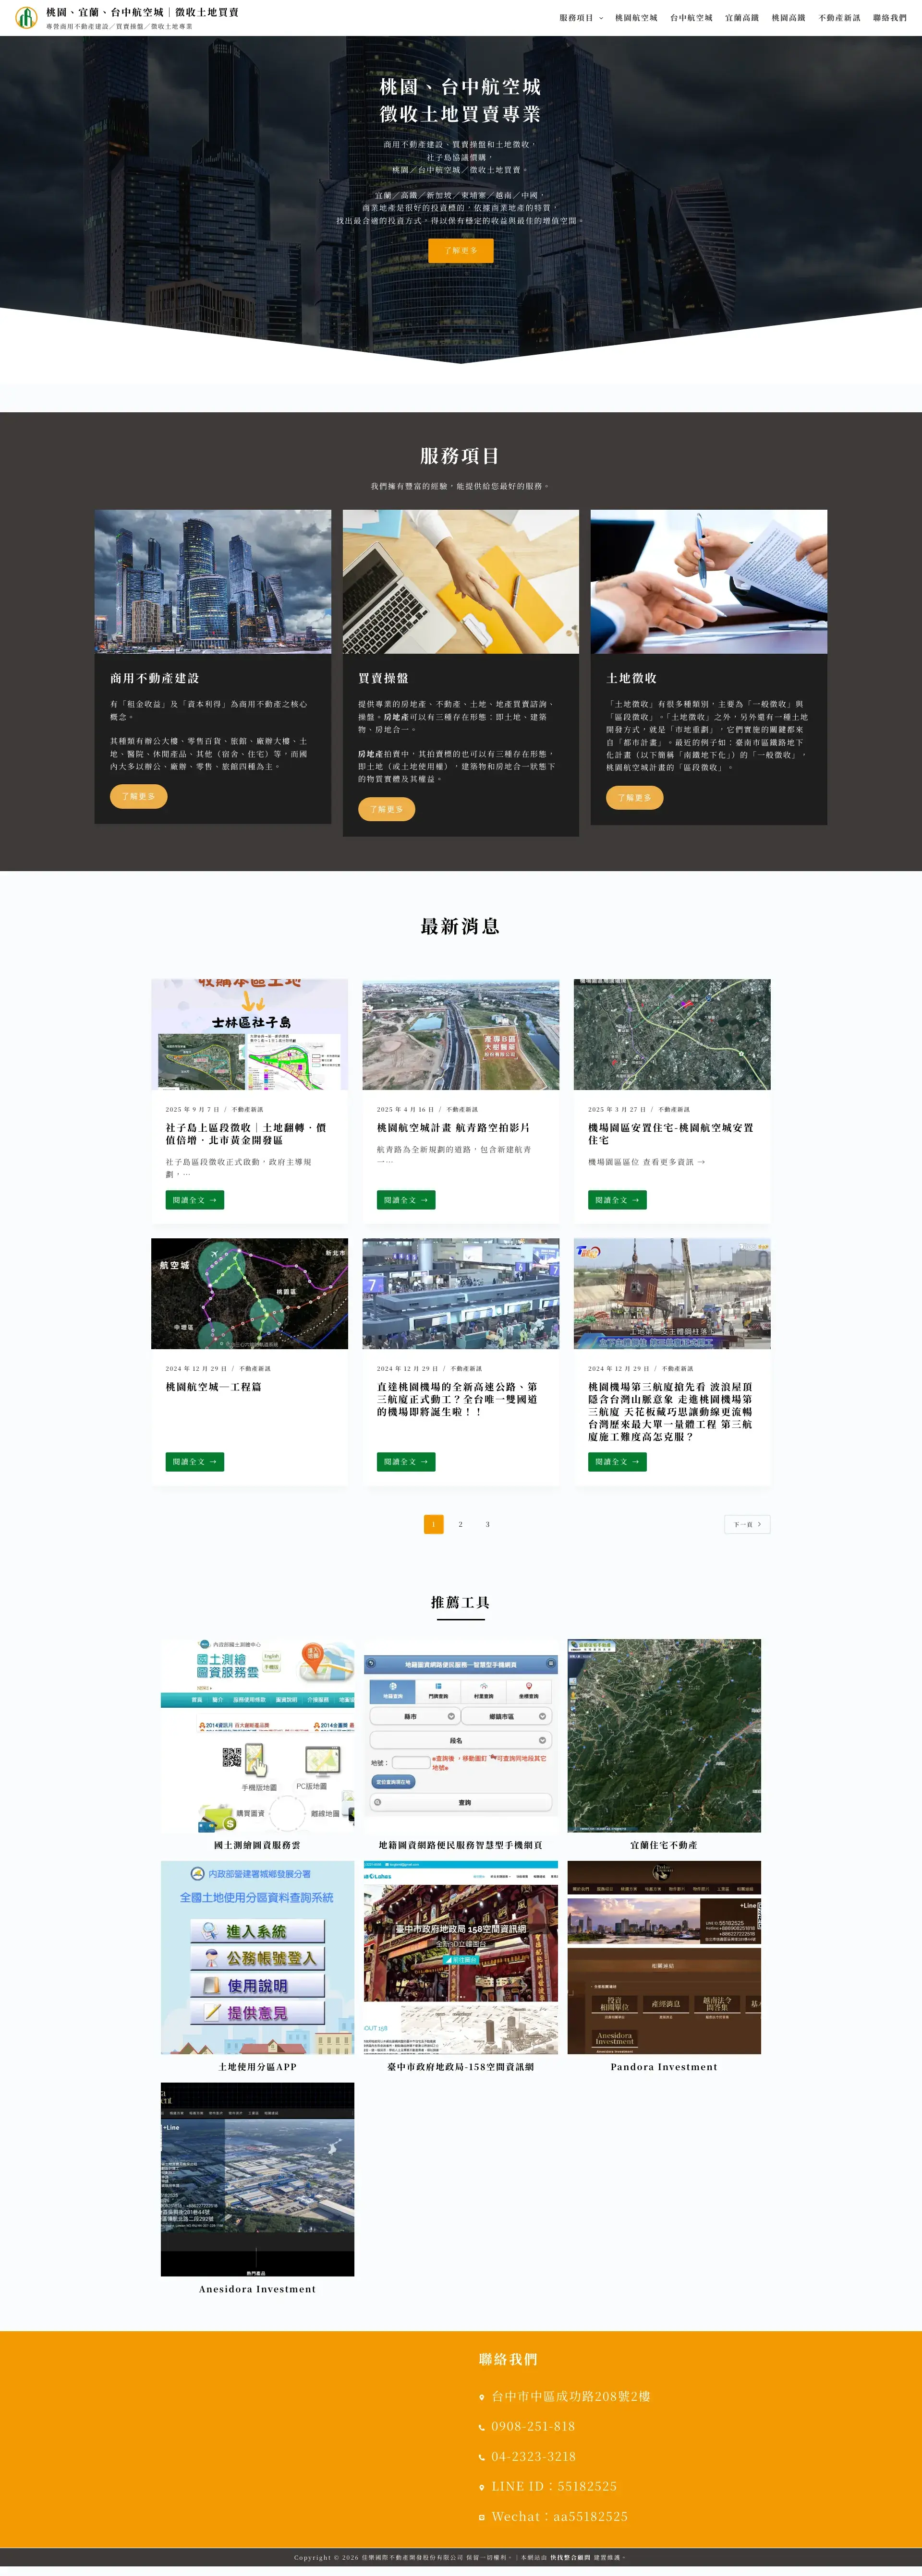Read full article on 社子島上區段徵收

tap(195, 1200)
